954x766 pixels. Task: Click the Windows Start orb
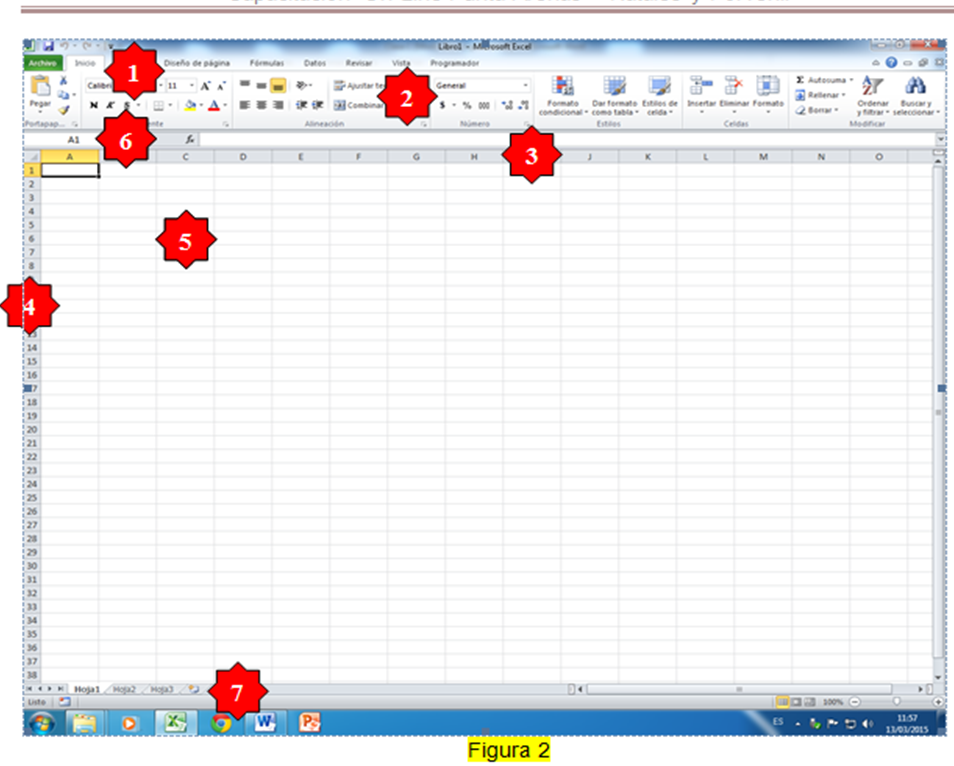[41, 723]
